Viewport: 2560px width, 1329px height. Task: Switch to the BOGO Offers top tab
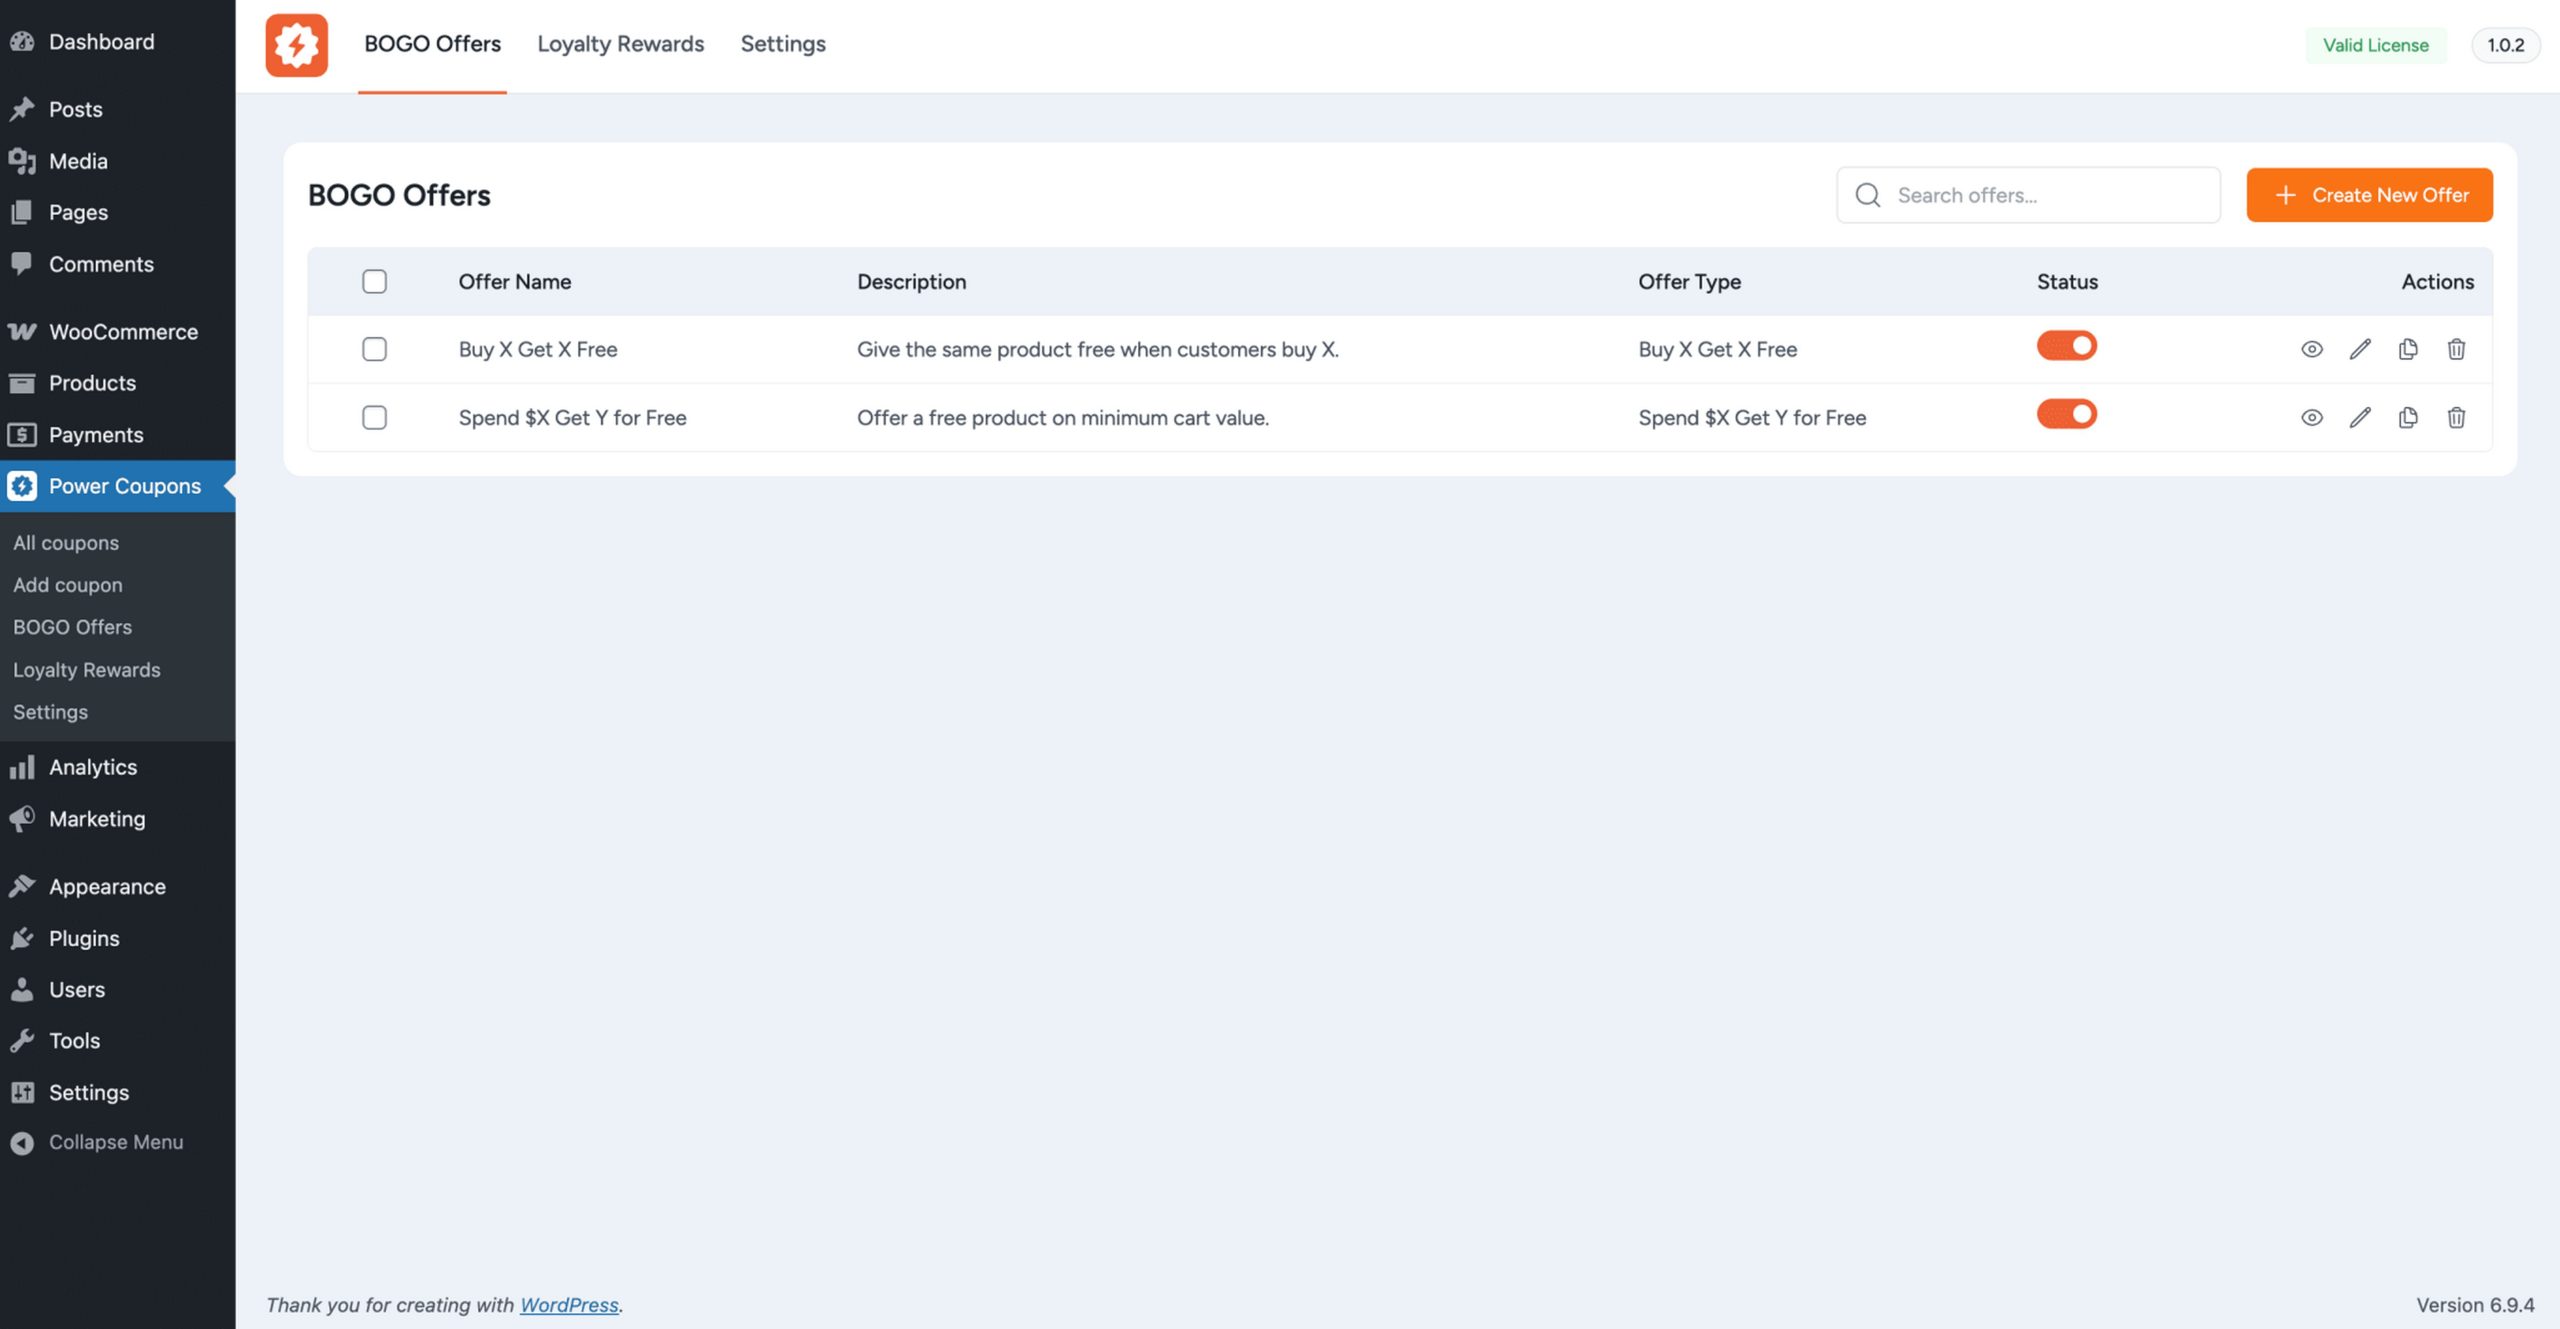(432, 44)
